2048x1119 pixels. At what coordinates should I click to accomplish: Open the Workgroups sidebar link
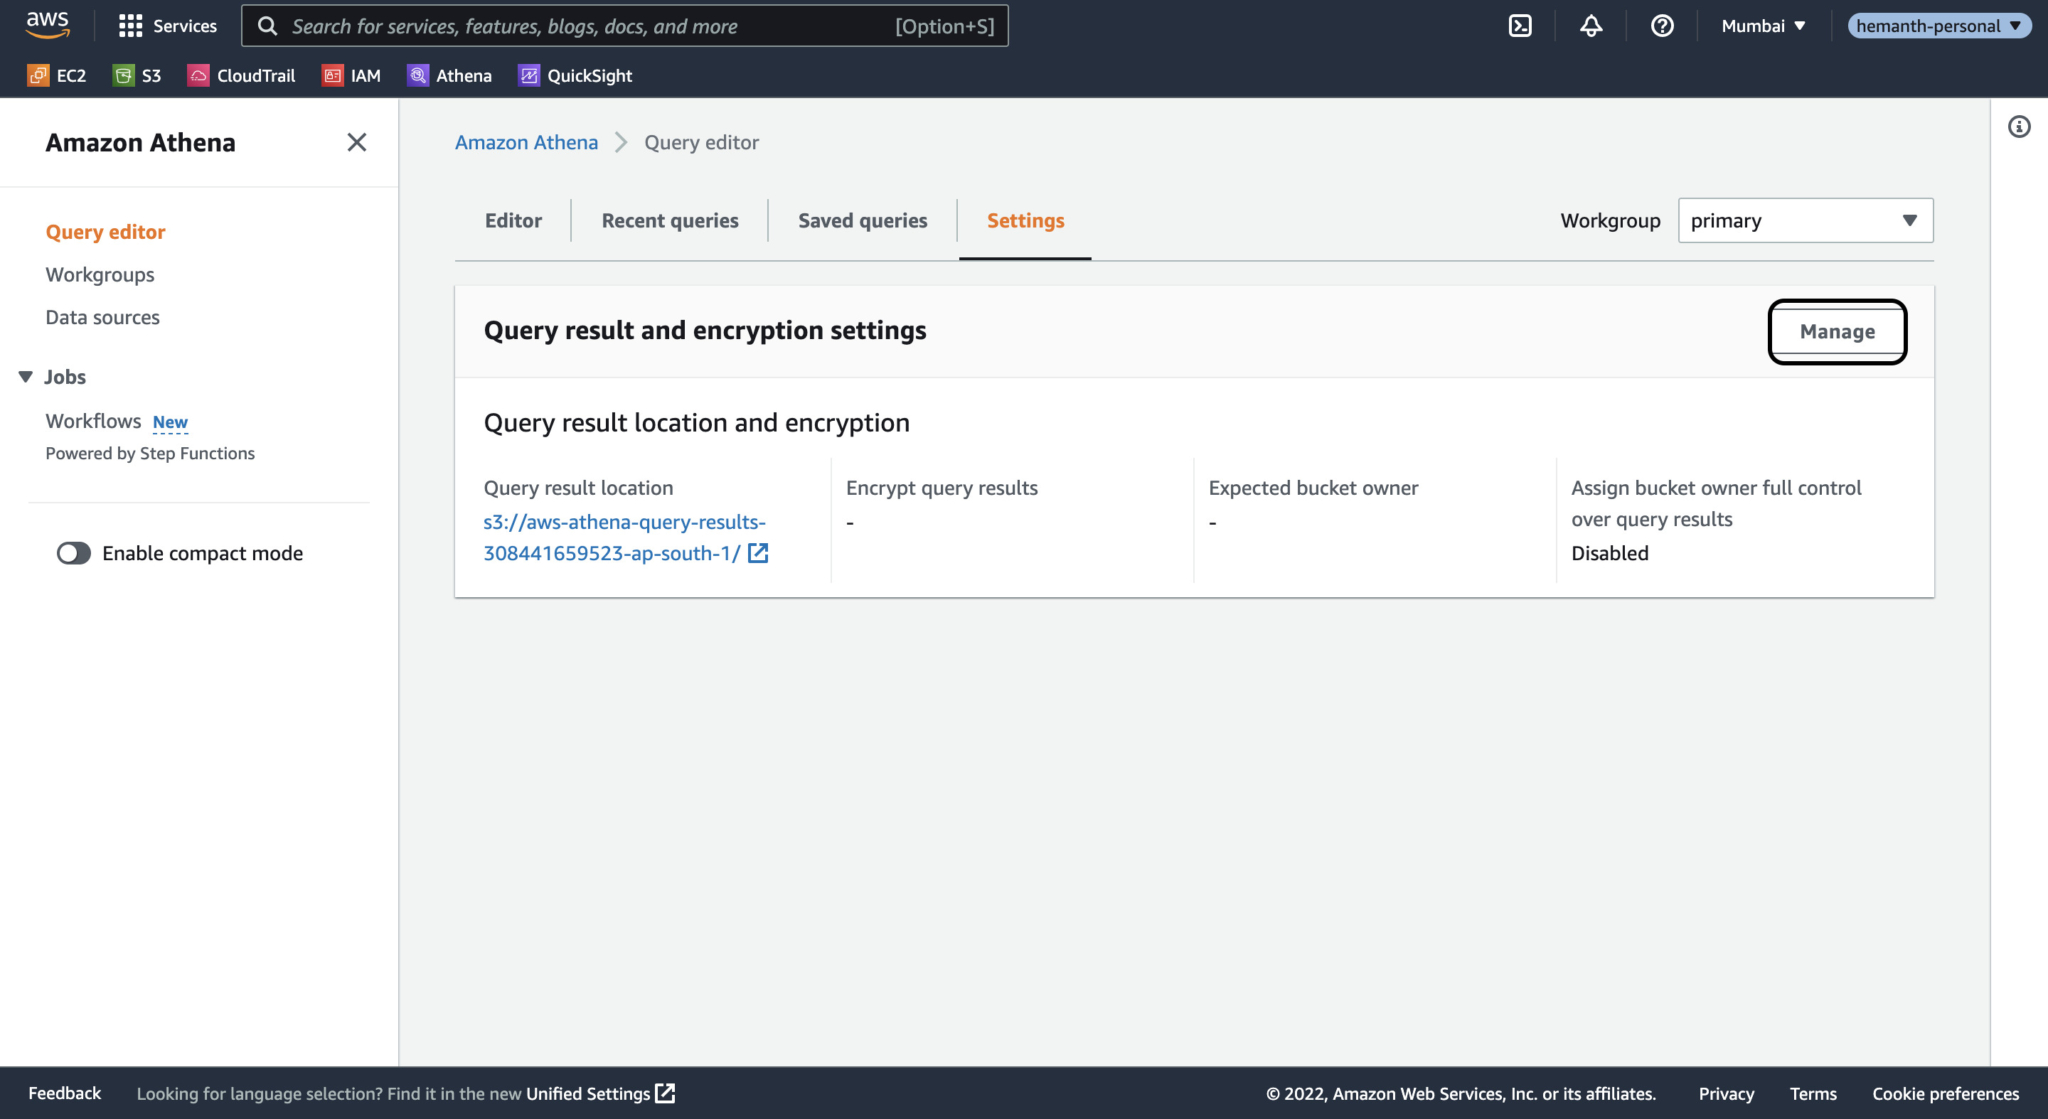99,274
